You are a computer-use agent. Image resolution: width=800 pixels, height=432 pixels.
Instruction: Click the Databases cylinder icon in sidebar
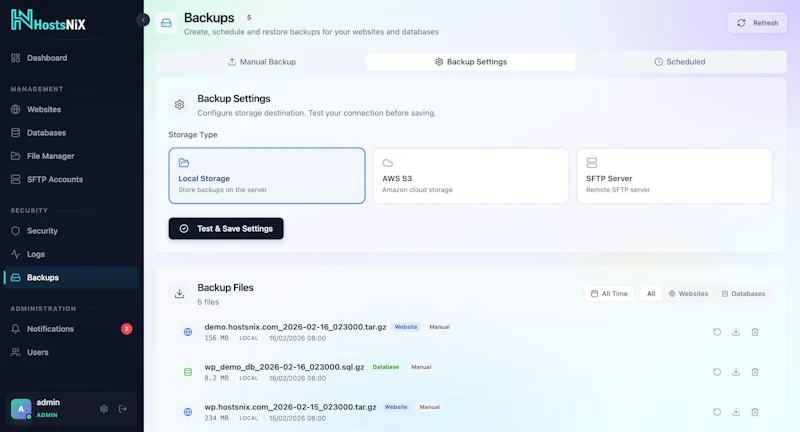tap(16, 133)
